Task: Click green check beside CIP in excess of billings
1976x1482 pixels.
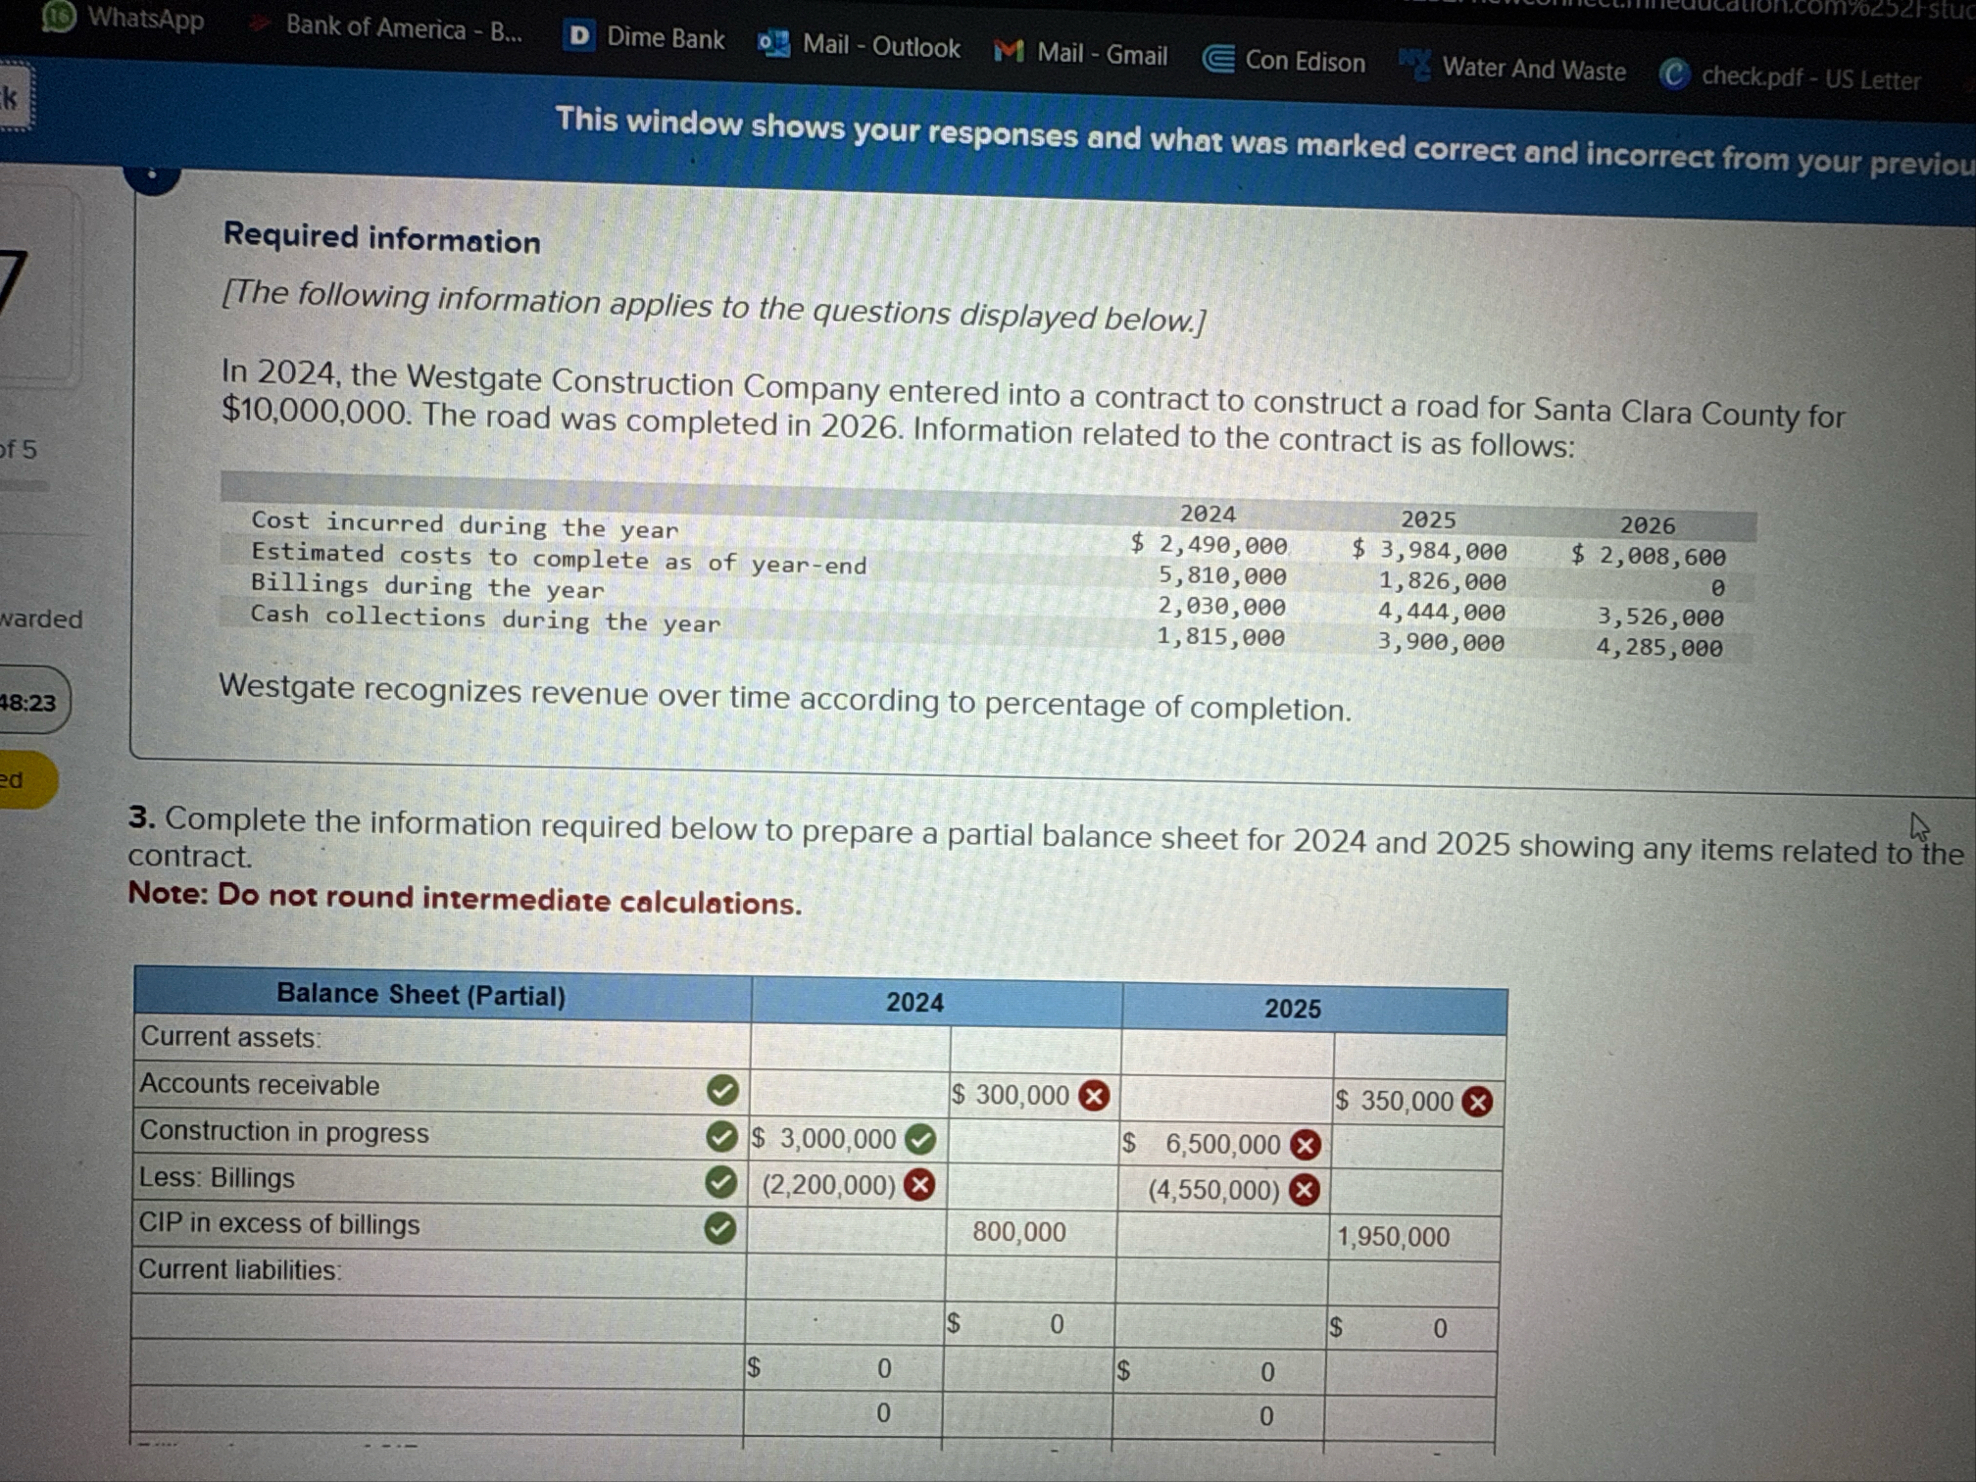Action: coord(720,1228)
